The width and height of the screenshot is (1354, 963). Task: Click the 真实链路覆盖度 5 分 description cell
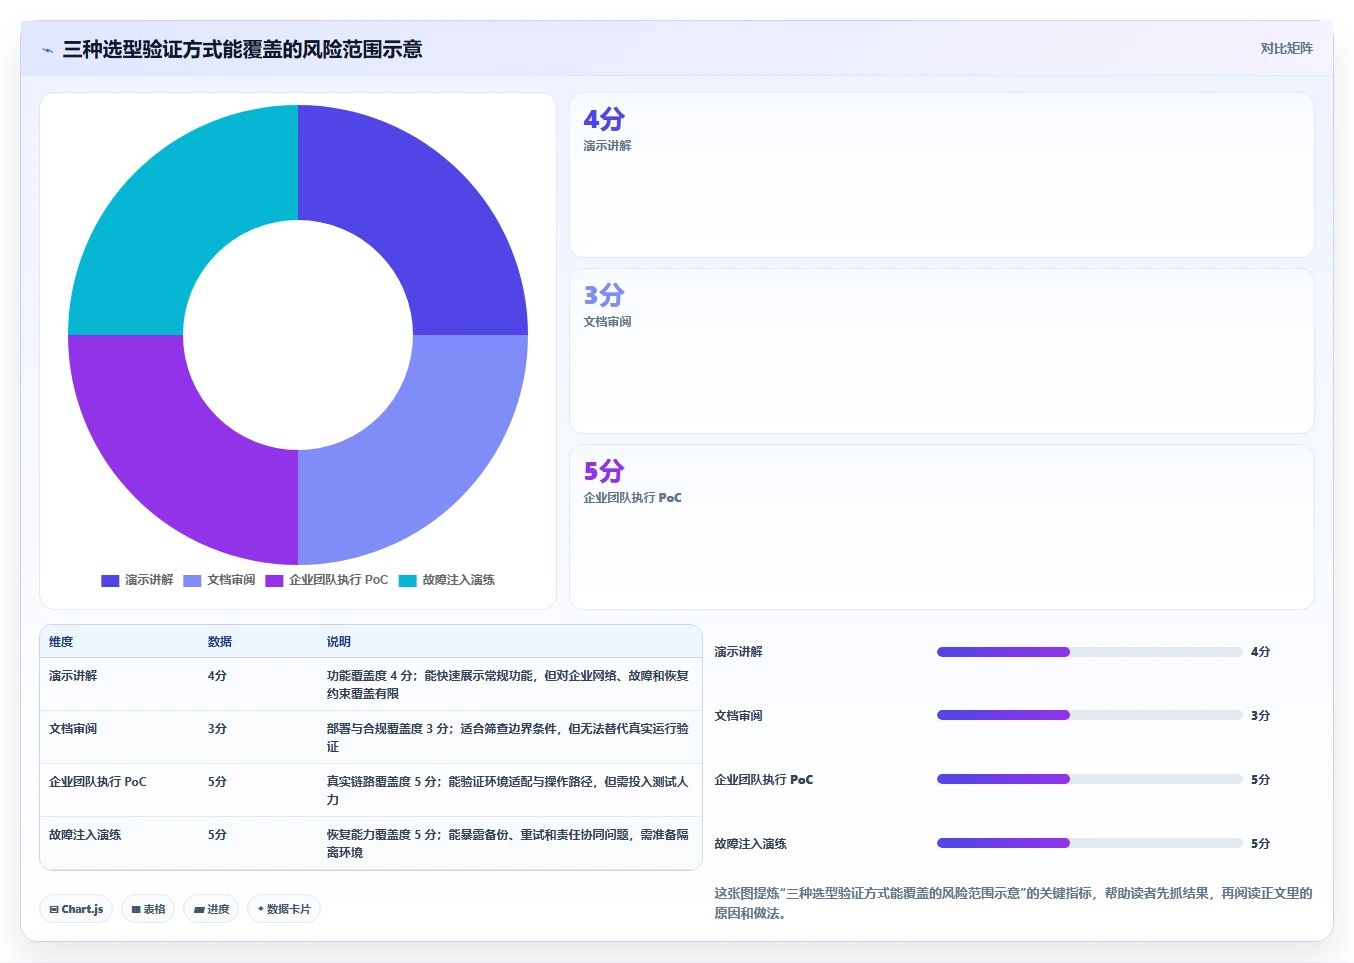pyautogui.click(x=508, y=791)
